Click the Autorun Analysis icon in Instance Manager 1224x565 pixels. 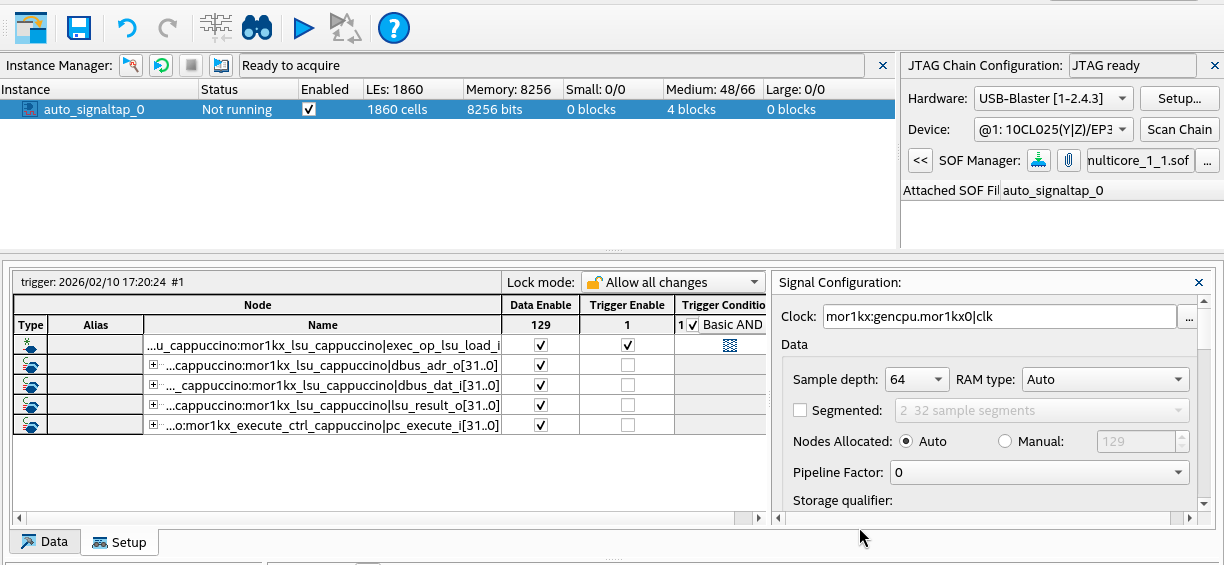click(x=161, y=66)
